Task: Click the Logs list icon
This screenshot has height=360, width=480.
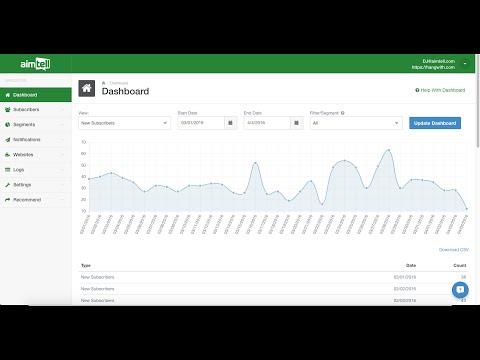Action: point(8,170)
